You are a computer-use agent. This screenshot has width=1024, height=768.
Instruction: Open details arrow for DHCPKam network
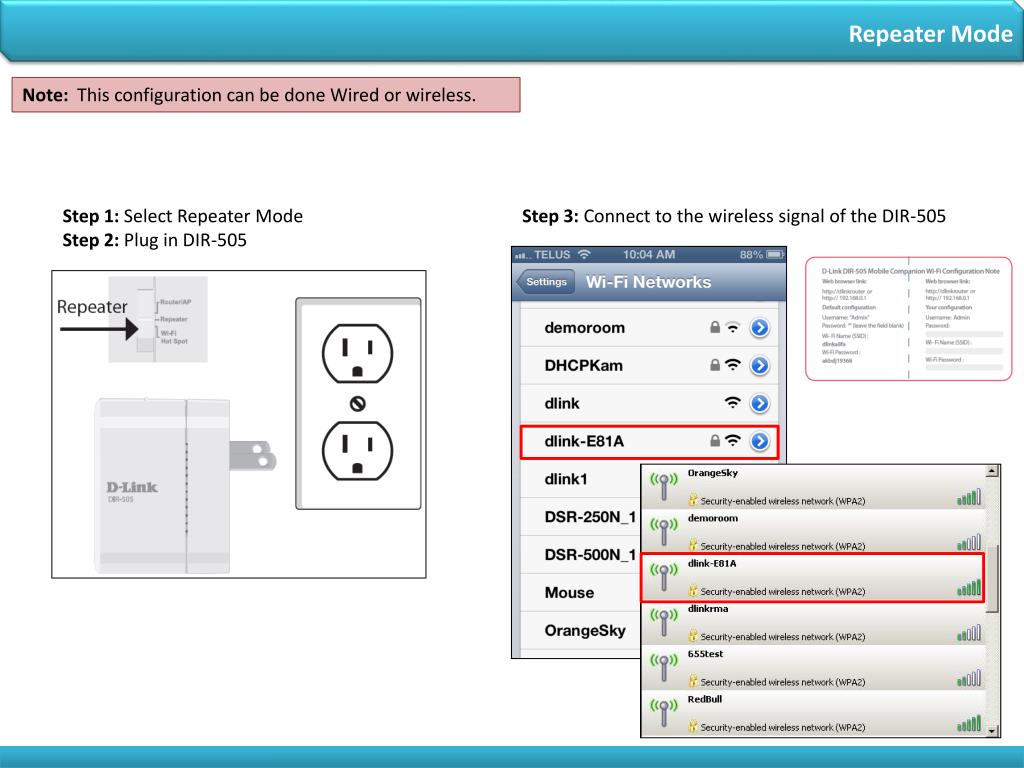click(x=760, y=365)
